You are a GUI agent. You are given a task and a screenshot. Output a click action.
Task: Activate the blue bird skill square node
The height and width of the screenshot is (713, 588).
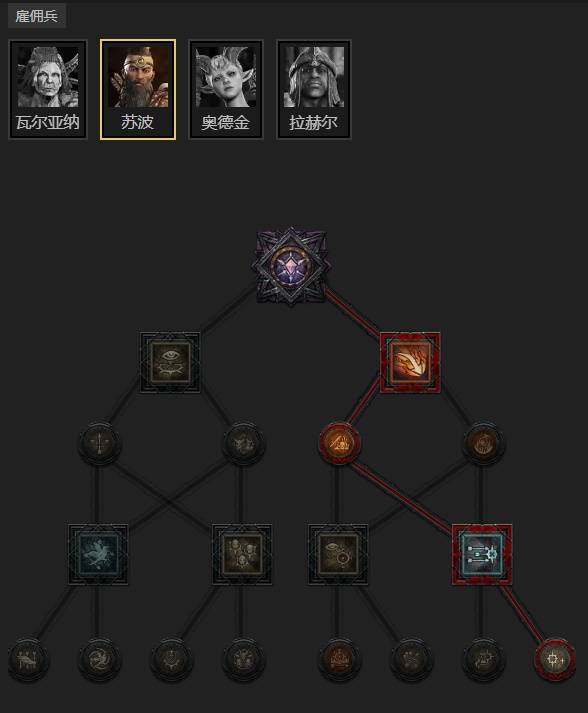click(x=98, y=554)
